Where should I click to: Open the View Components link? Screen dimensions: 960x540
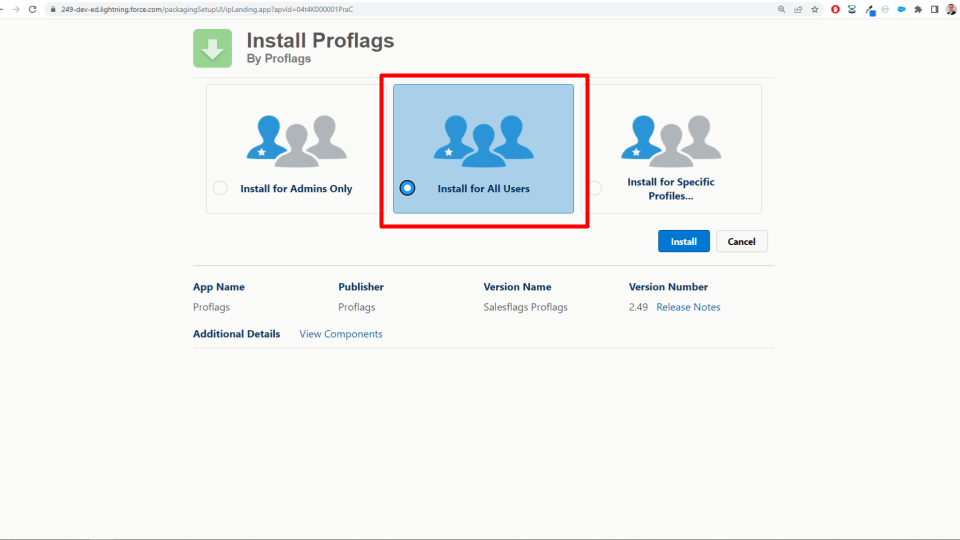pos(340,334)
